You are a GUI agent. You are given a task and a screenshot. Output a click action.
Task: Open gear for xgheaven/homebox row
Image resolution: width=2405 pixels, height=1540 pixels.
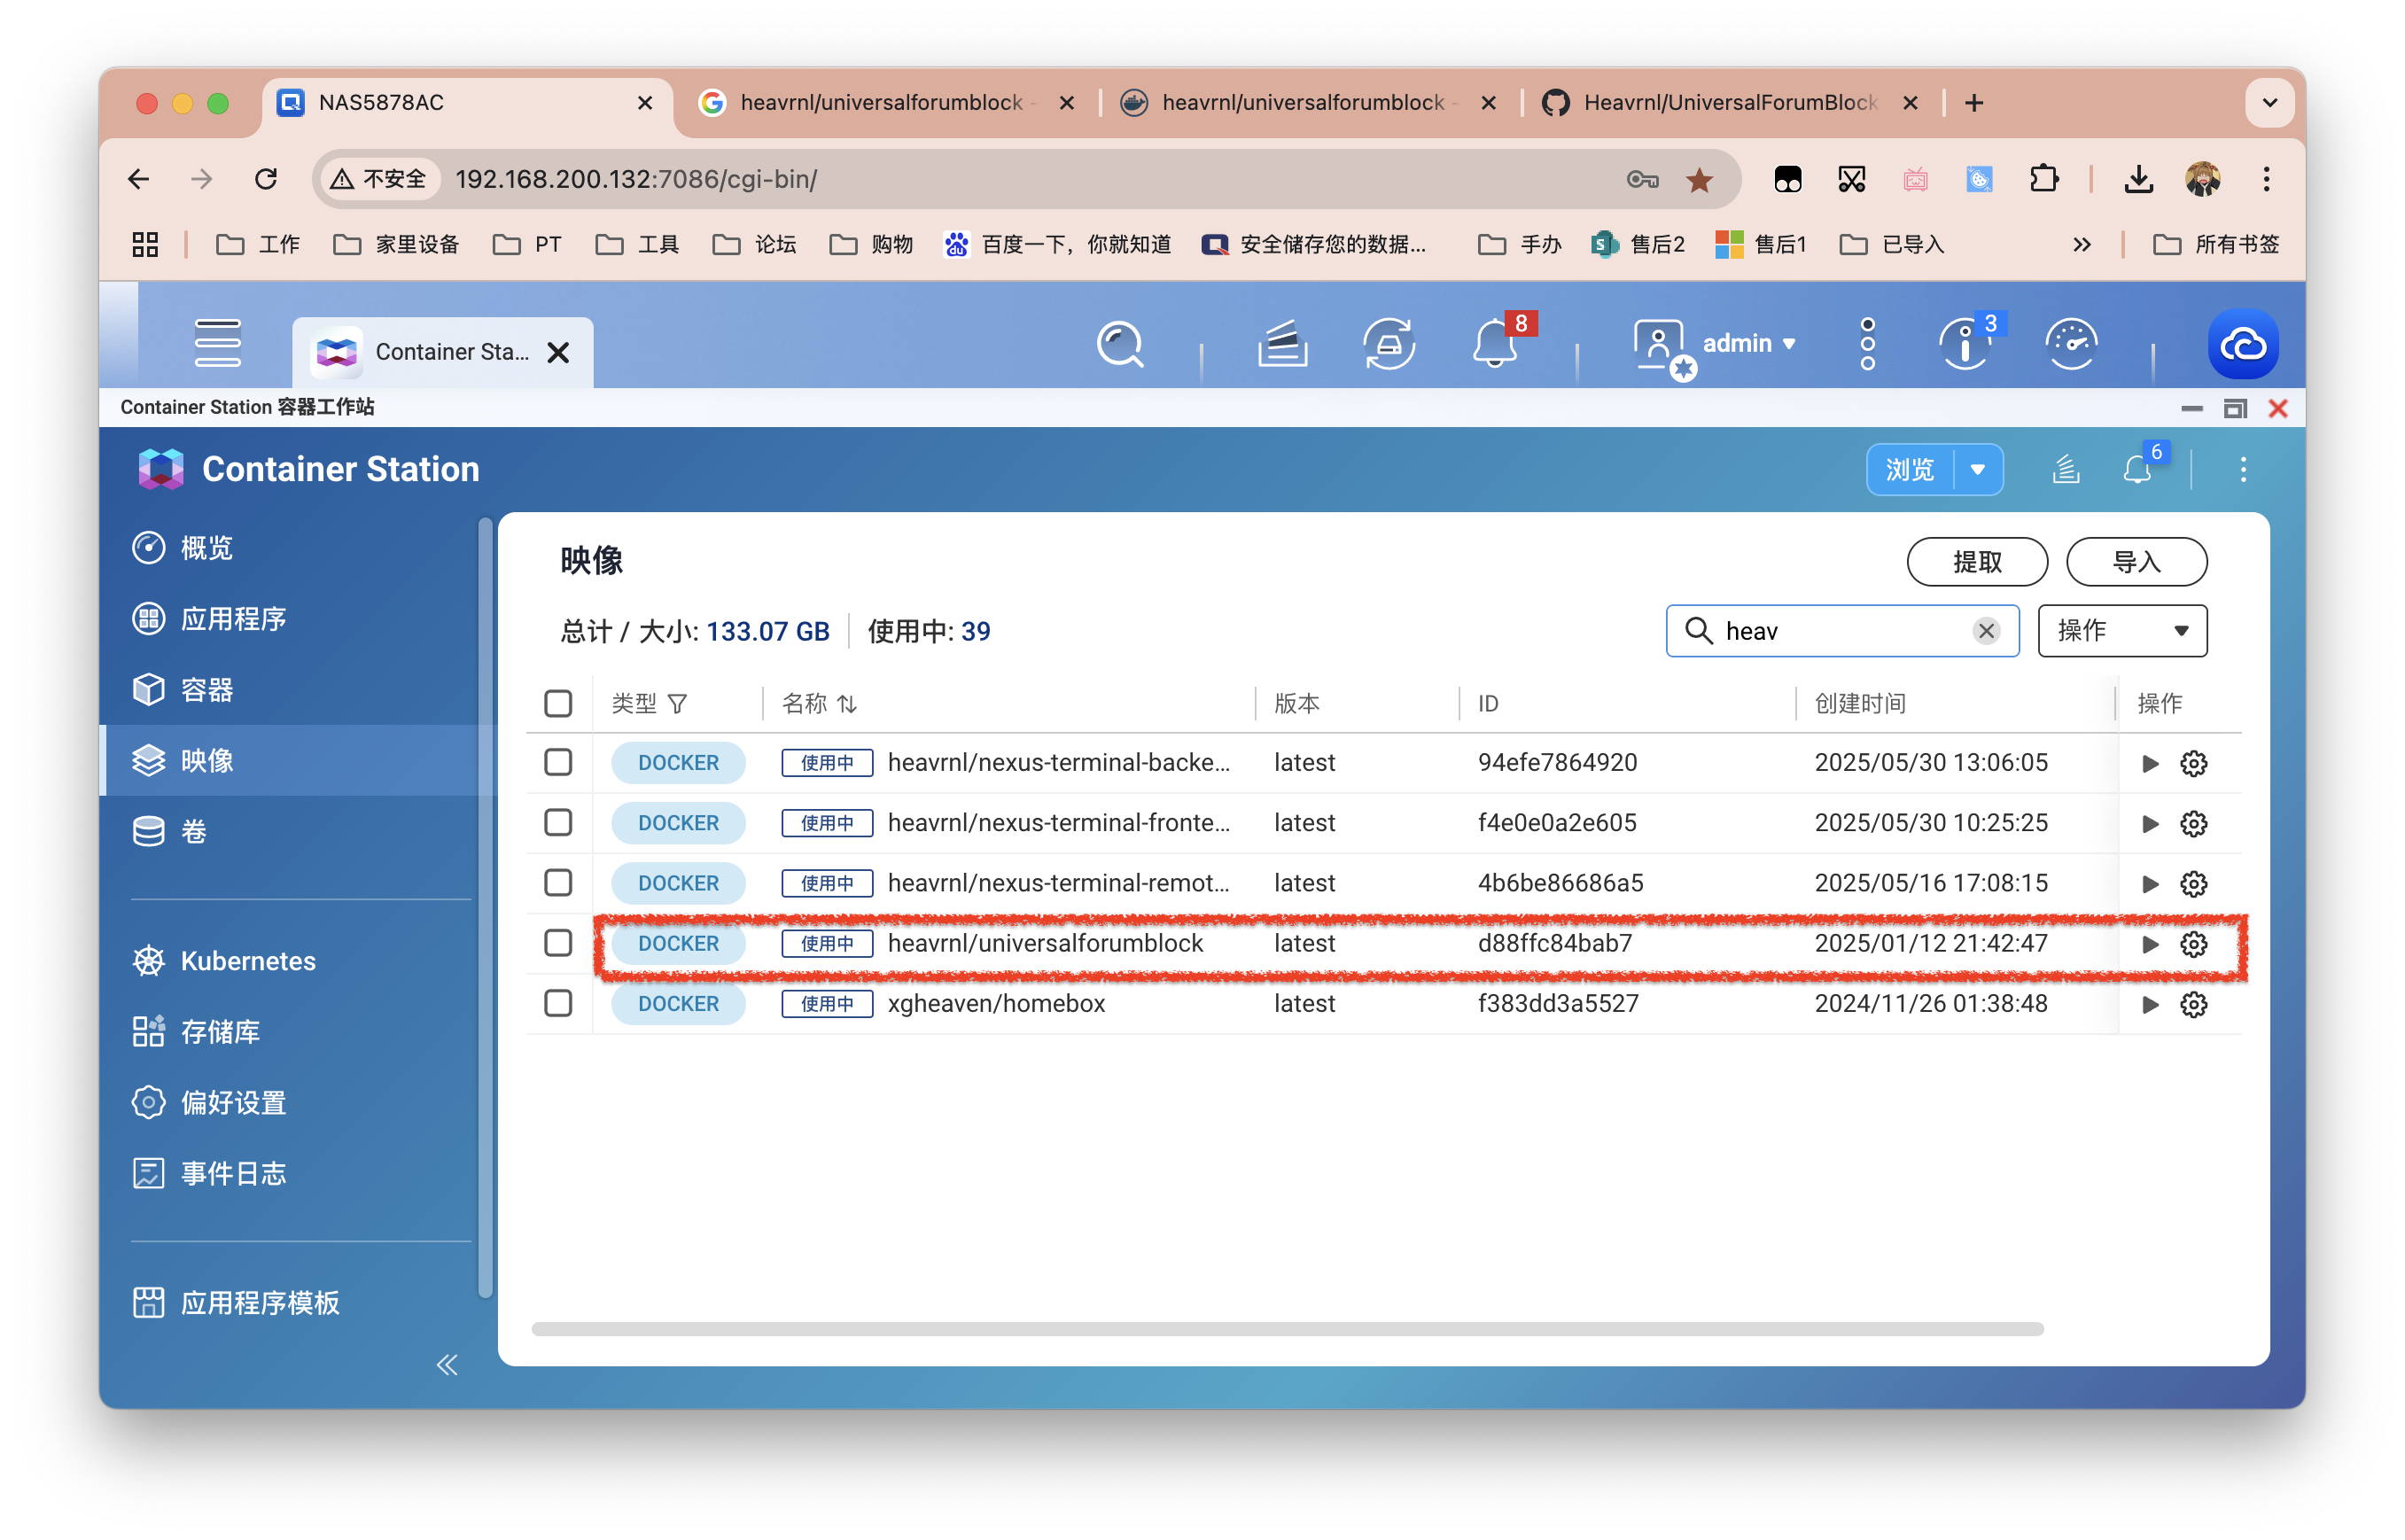click(2194, 1004)
